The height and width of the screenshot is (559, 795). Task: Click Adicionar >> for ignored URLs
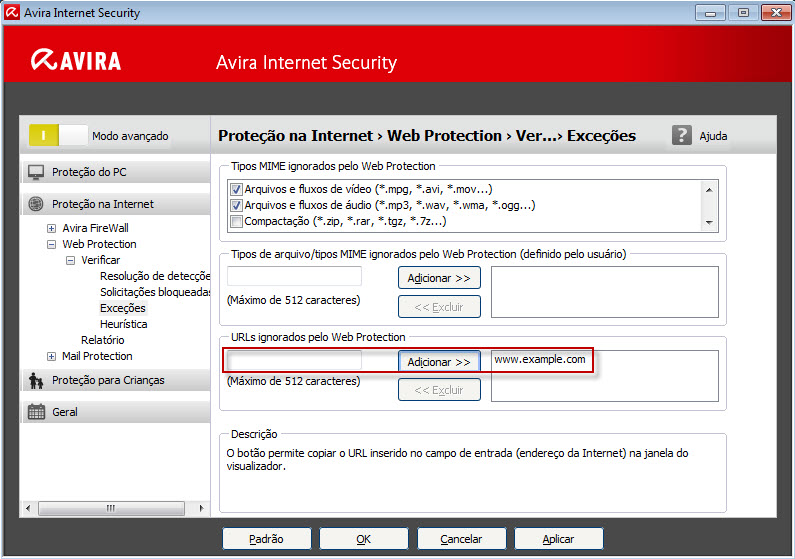tap(439, 362)
